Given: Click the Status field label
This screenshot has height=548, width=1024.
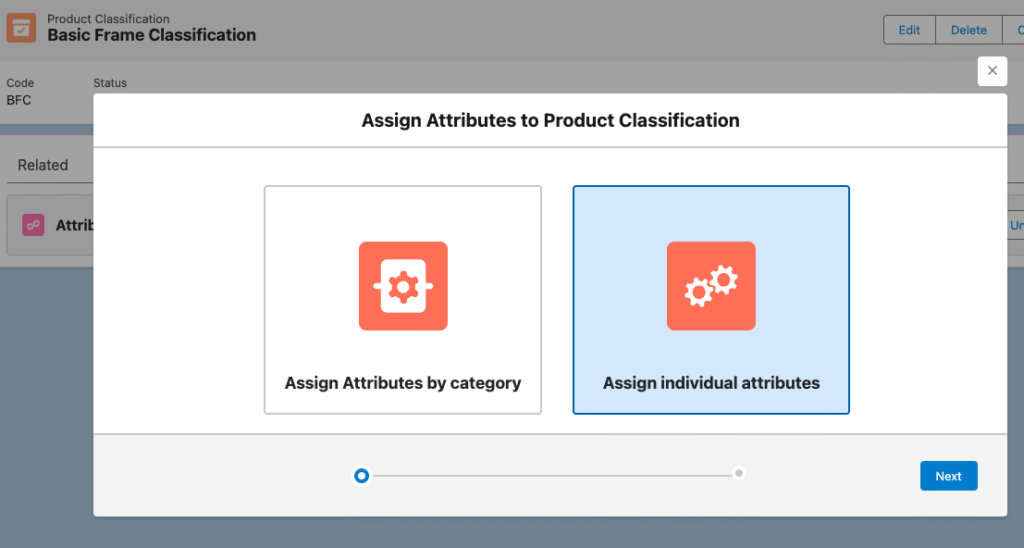Looking at the screenshot, I should (110, 83).
